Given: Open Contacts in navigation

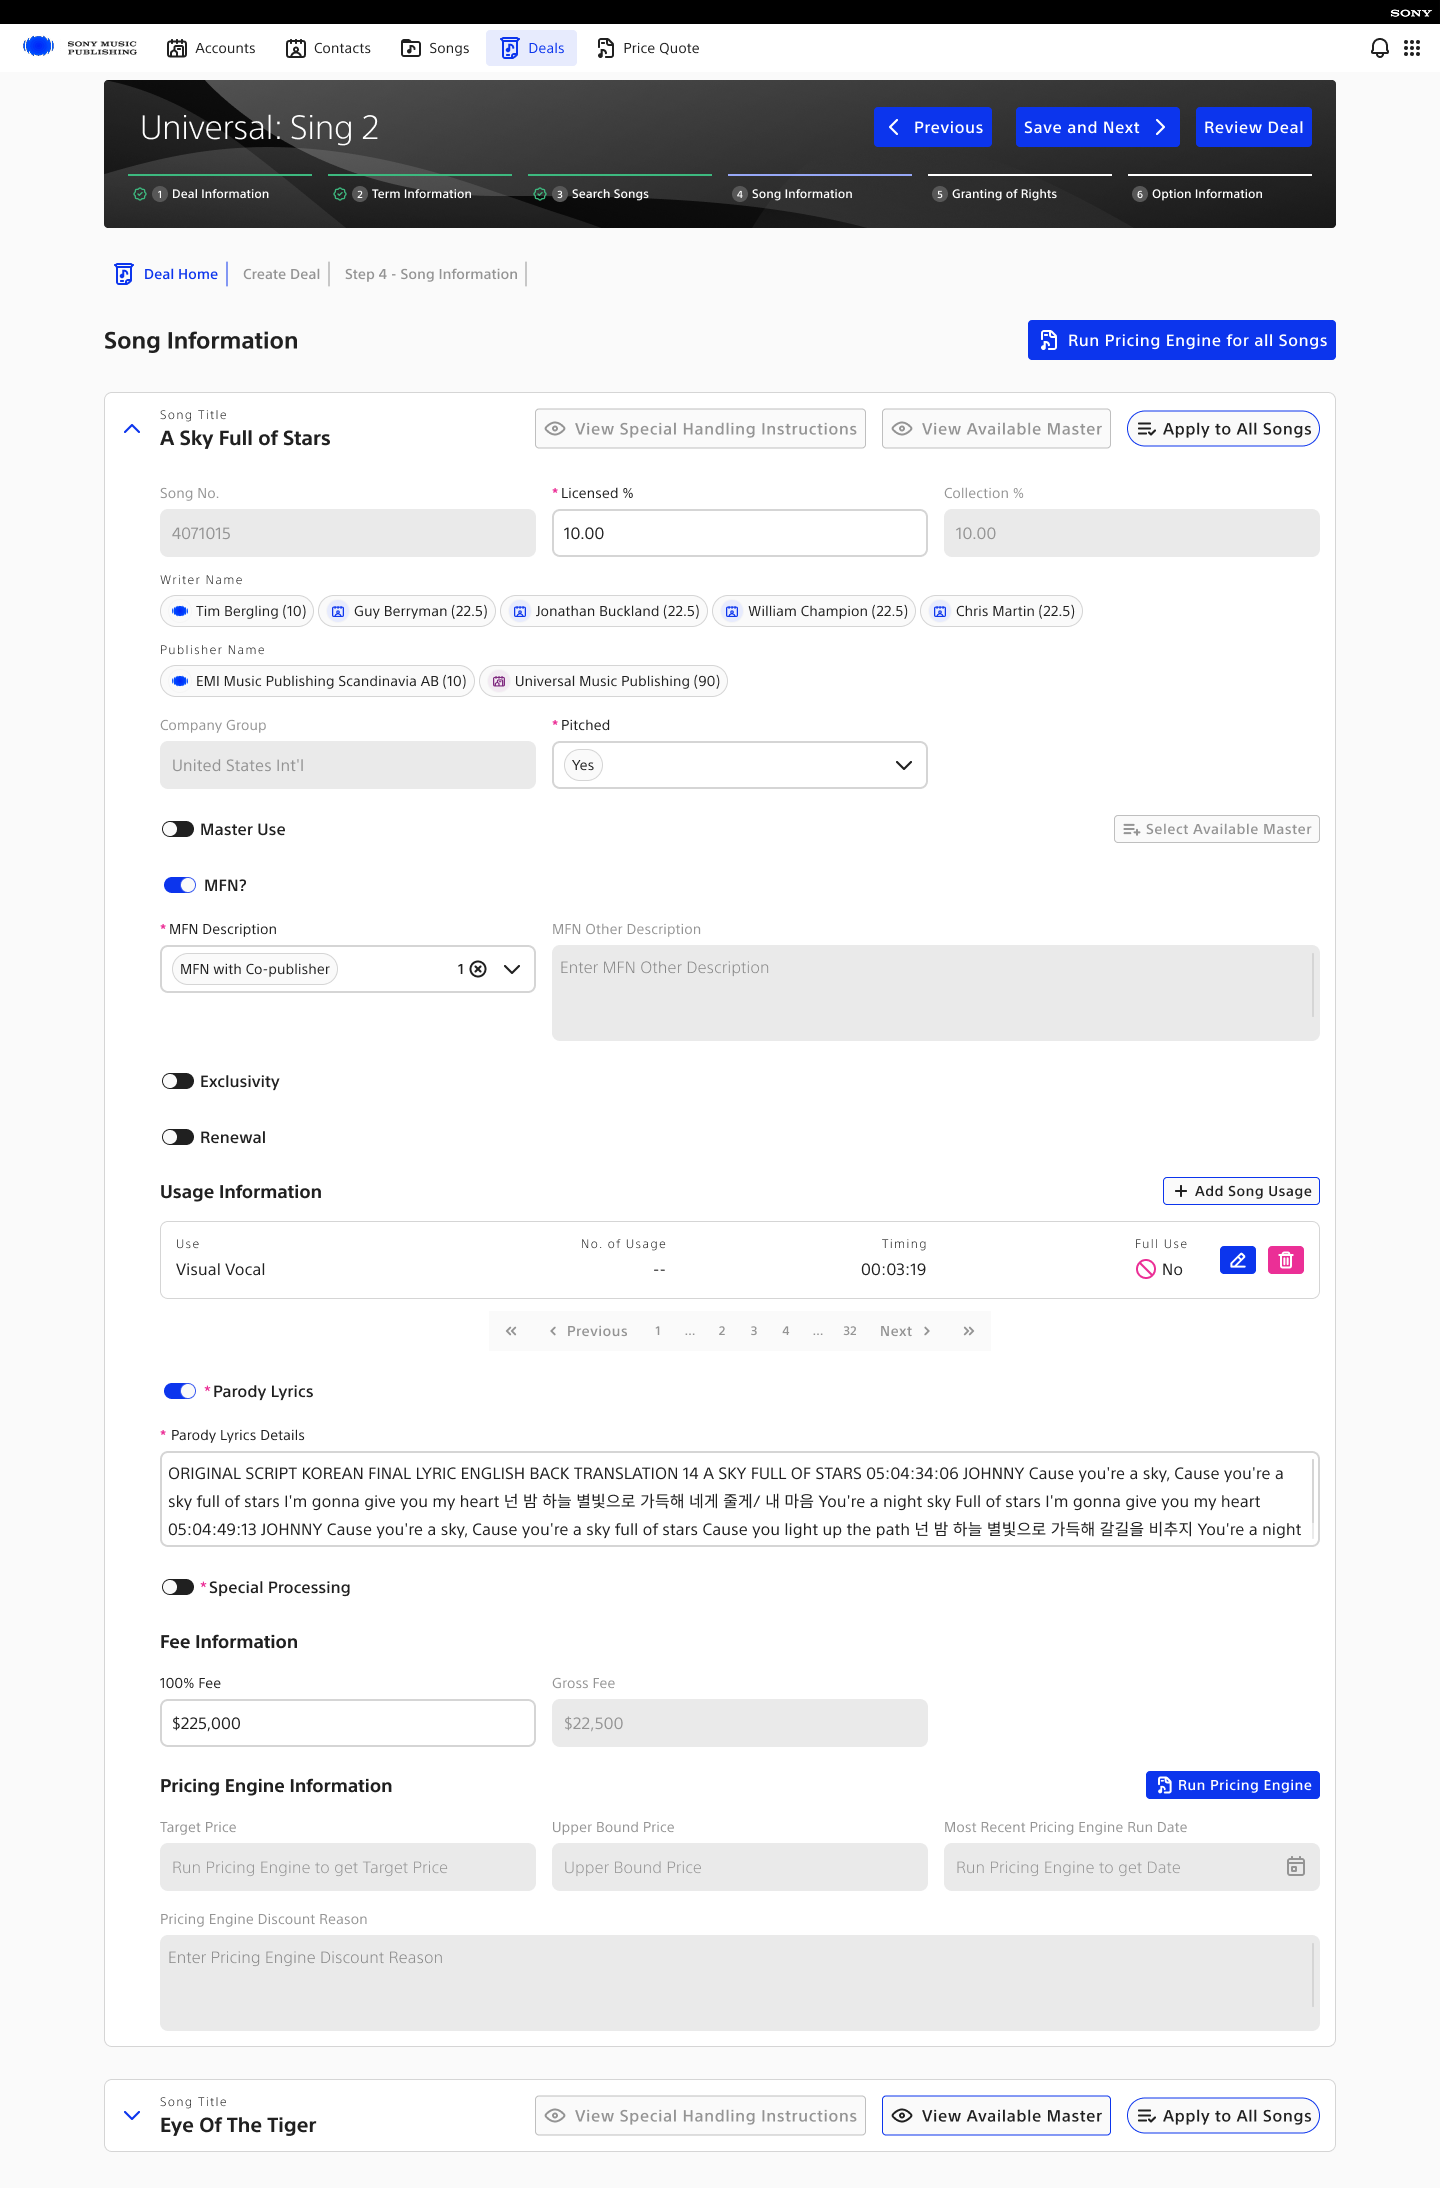Looking at the screenshot, I should pos(328,48).
